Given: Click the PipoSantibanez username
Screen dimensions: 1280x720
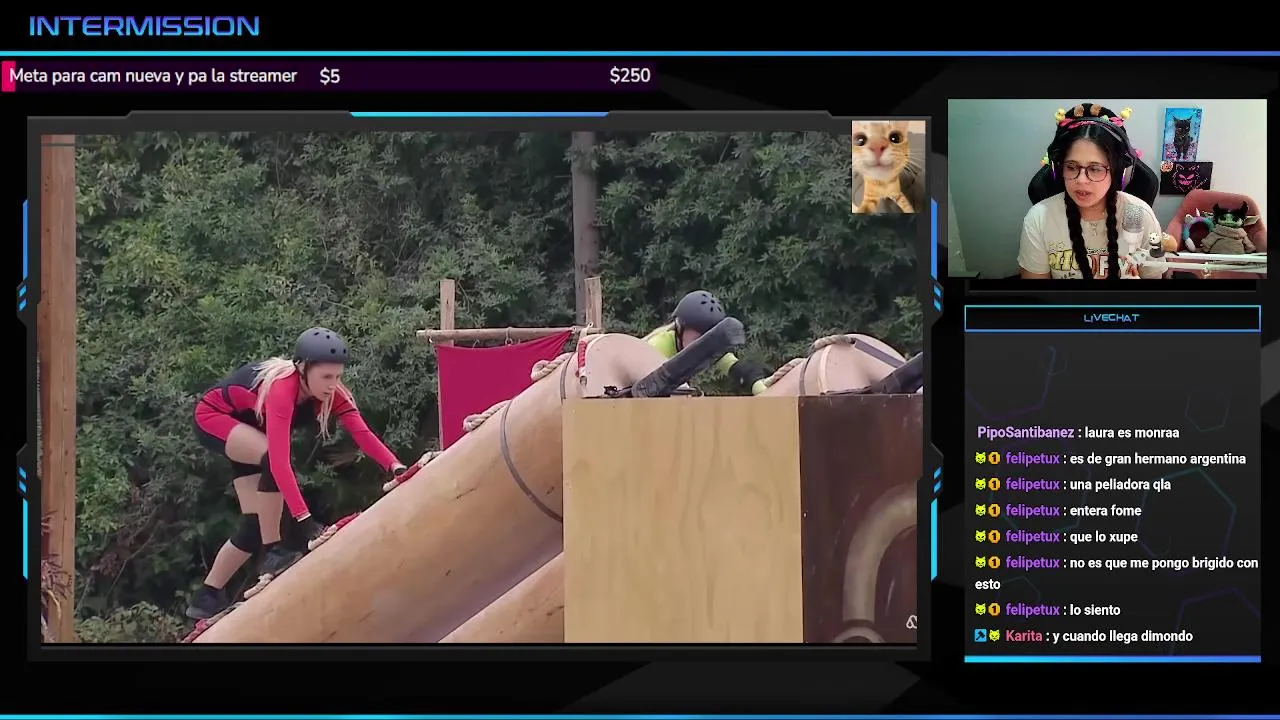Looking at the screenshot, I should (x=1025, y=433).
